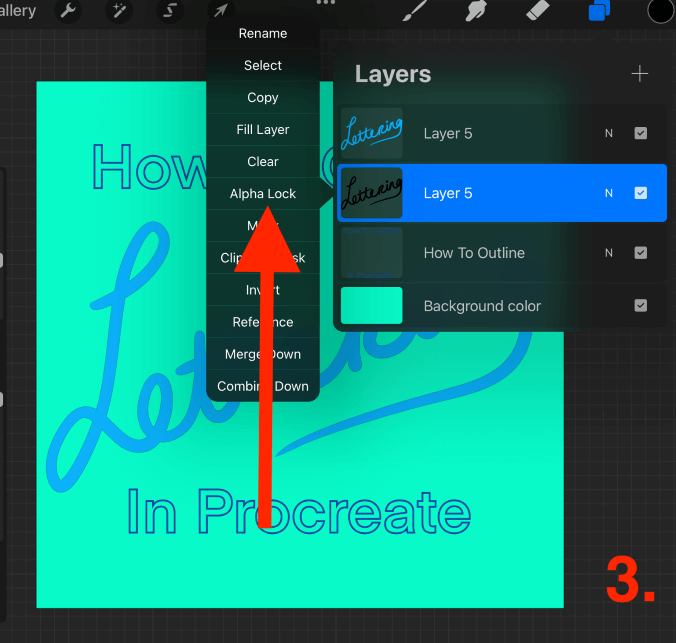676x643 pixels.
Task: Toggle visibility of top Layer 5
Action: (641, 133)
